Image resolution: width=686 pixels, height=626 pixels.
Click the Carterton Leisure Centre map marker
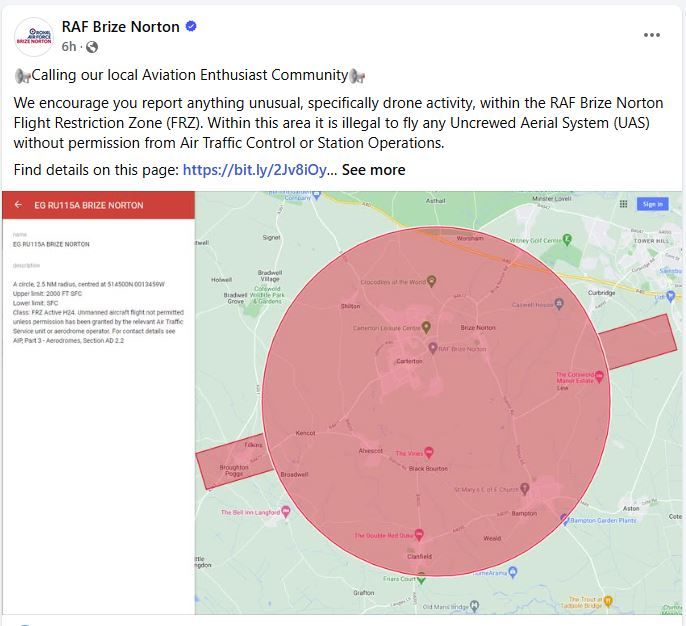426,327
